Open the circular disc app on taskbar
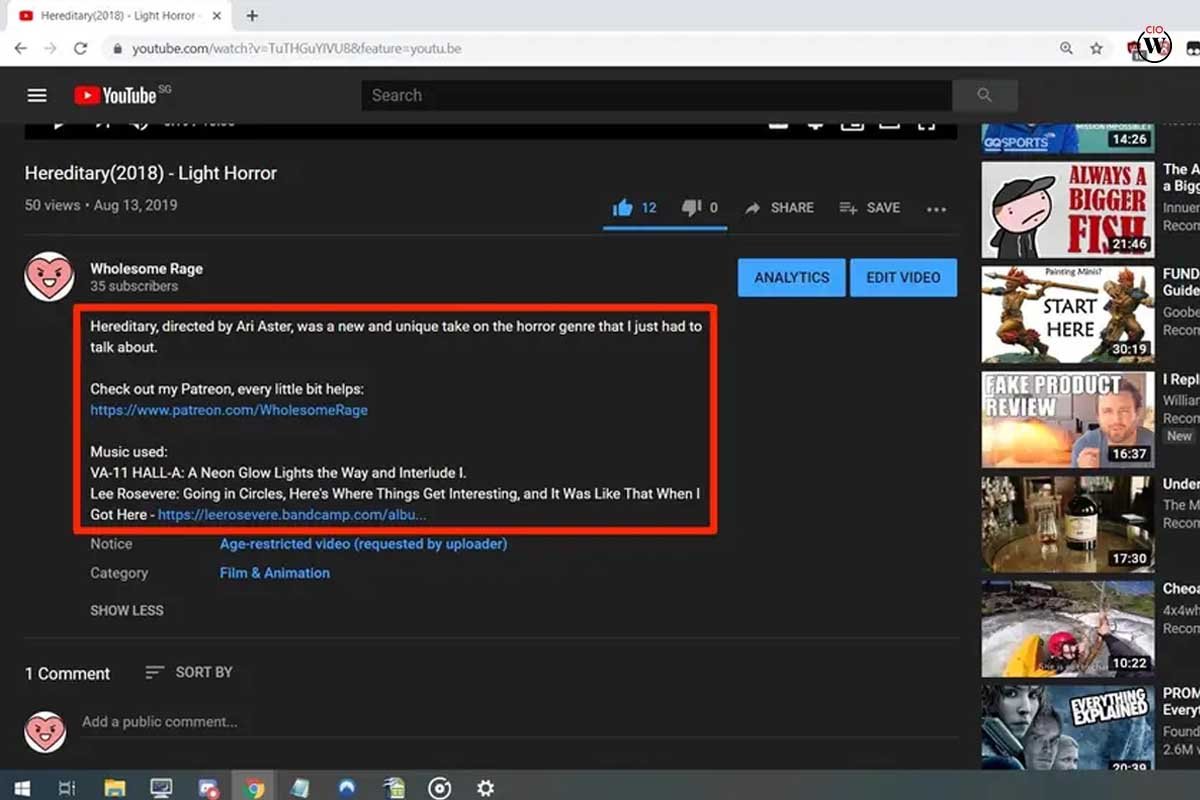The height and width of the screenshot is (800, 1200). (439, 788)
